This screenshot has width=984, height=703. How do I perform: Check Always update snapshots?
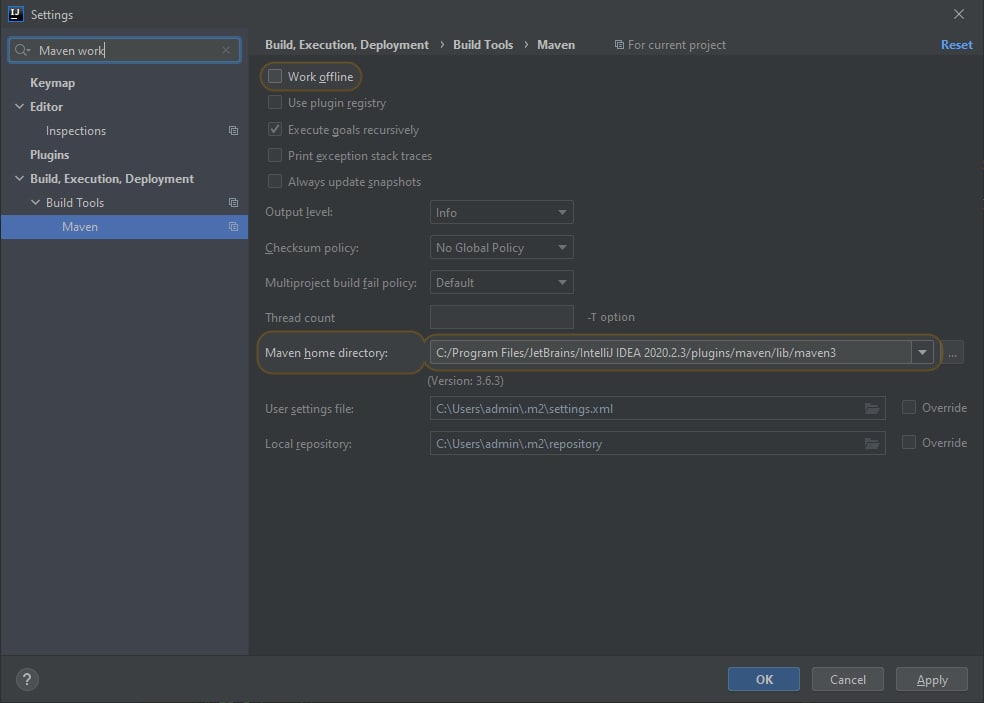point(275,181)
